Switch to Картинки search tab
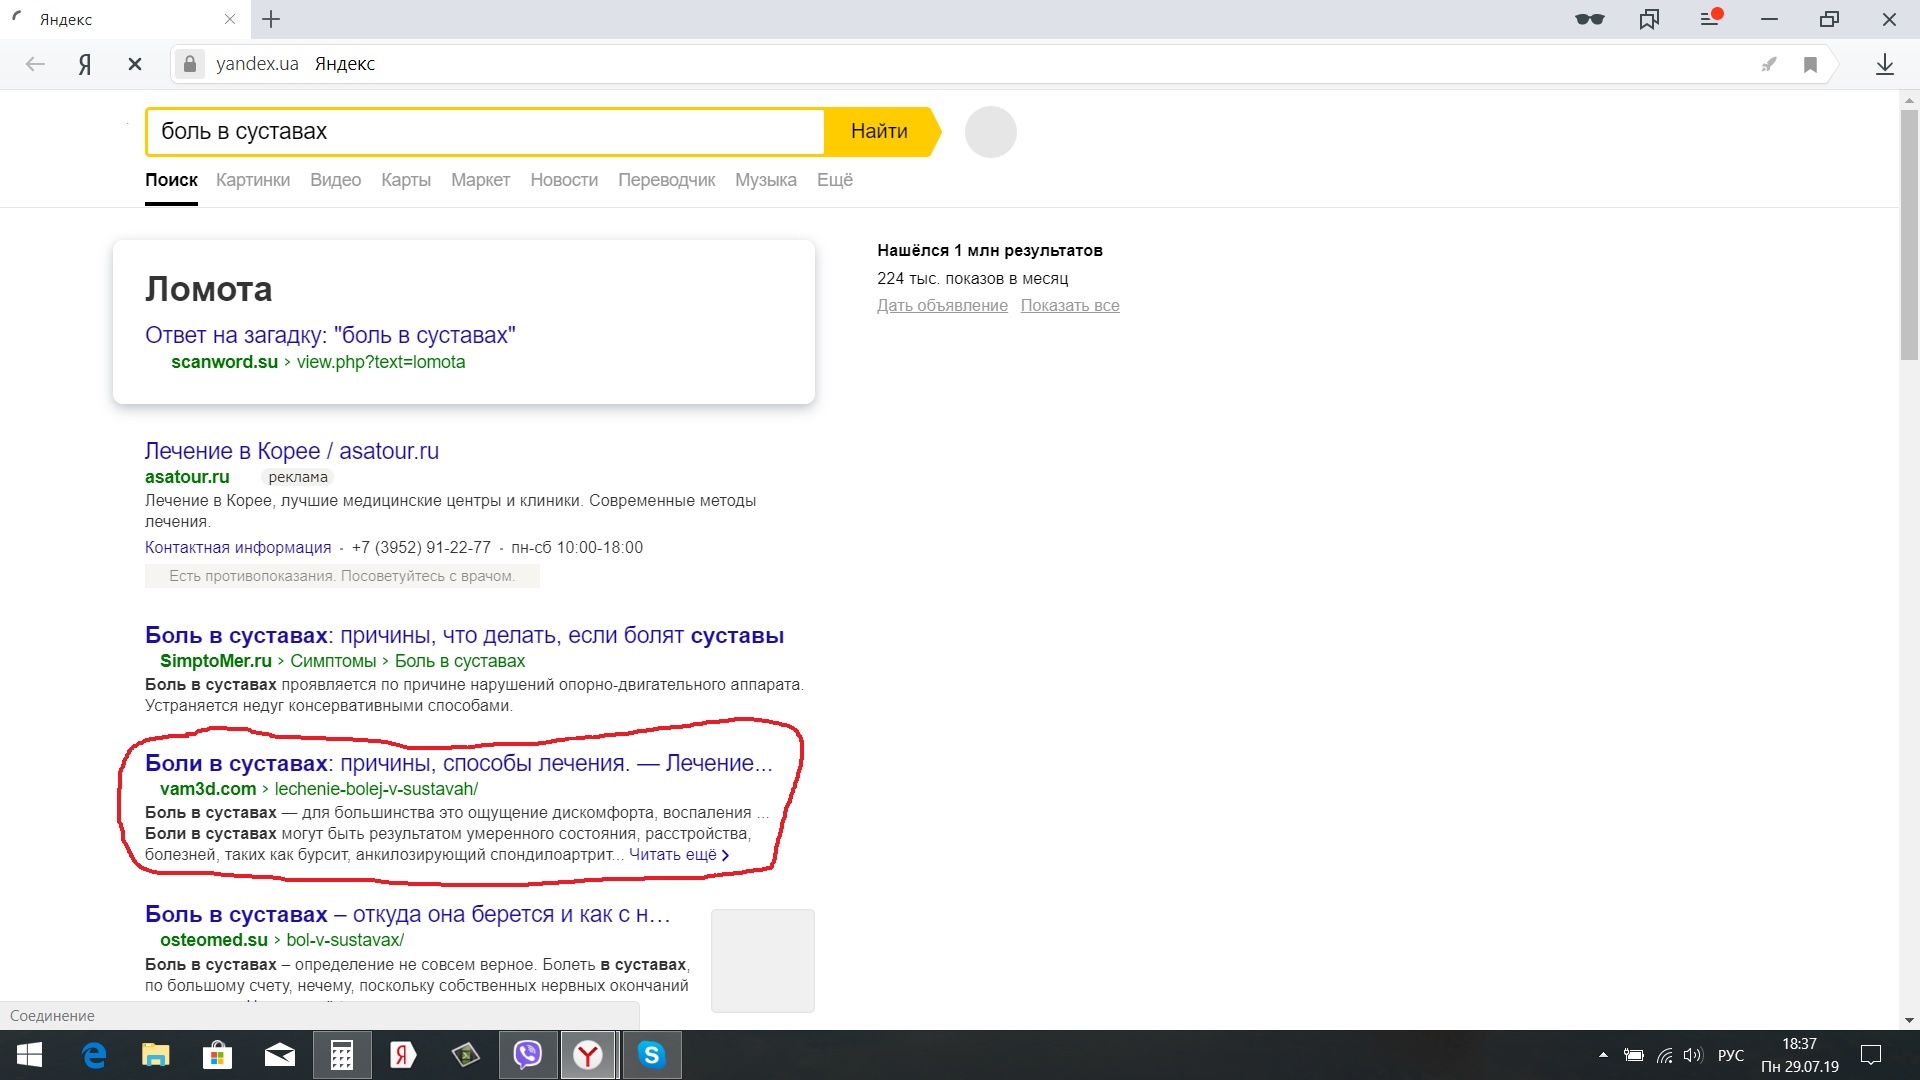The height and width of the screenshot is (1080, 1920). [x=253, y=180]
